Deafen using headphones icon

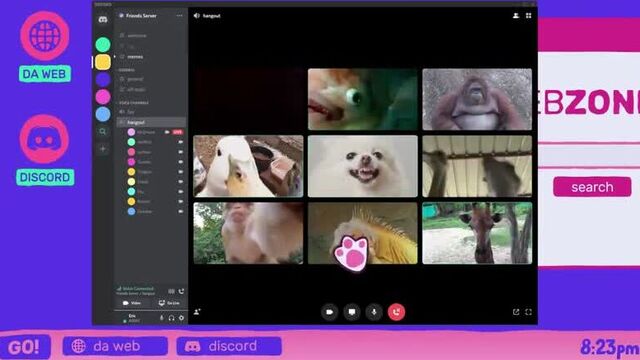coord(171,318)
